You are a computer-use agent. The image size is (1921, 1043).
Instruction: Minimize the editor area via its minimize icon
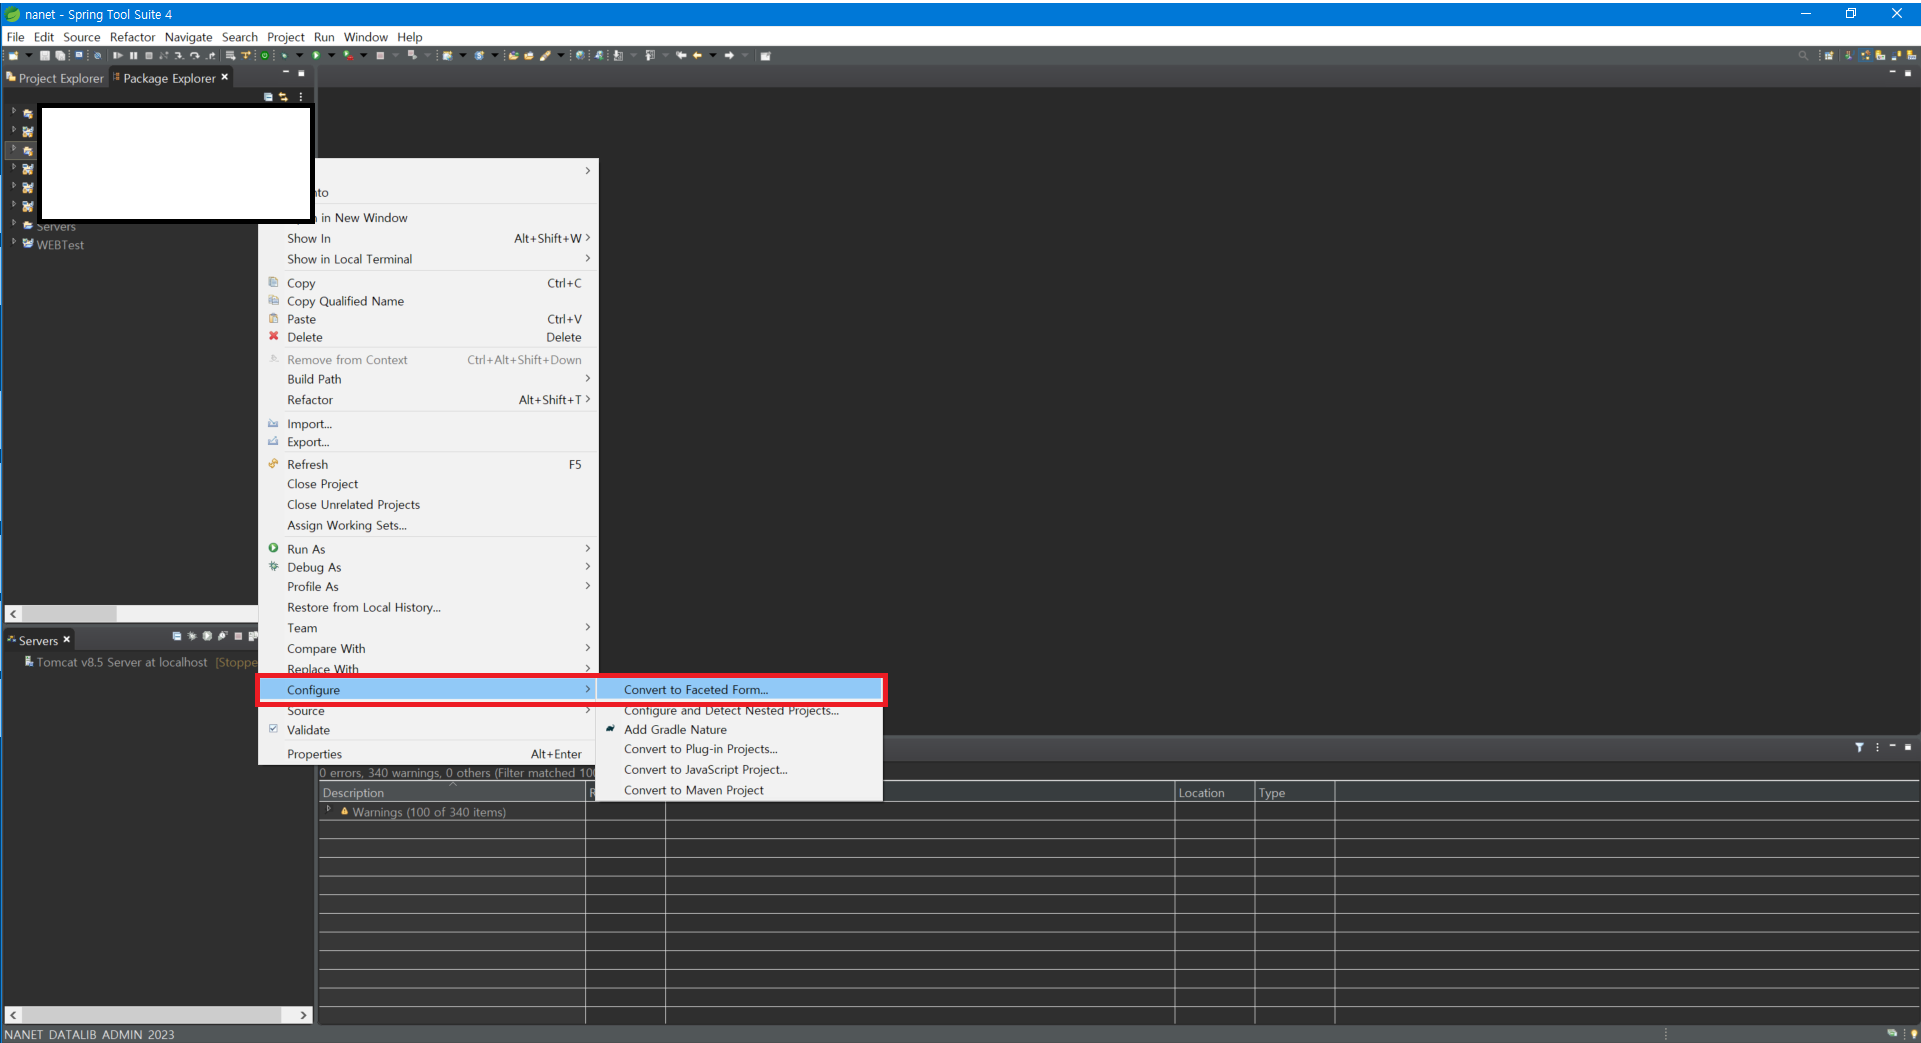pos(1893,71)
